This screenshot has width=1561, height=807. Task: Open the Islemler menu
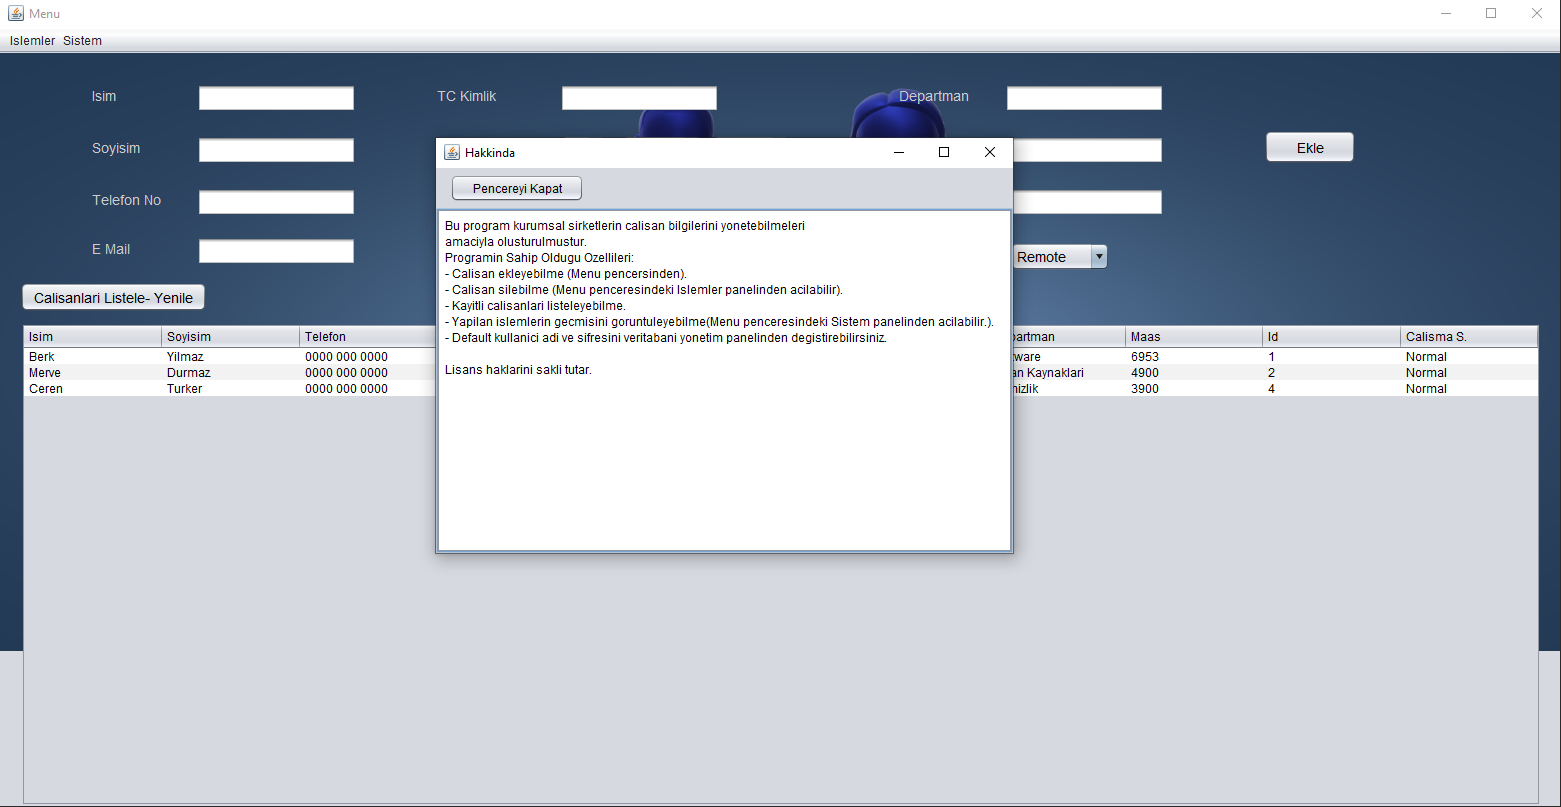pyautogui.click(x=31, y=40)
